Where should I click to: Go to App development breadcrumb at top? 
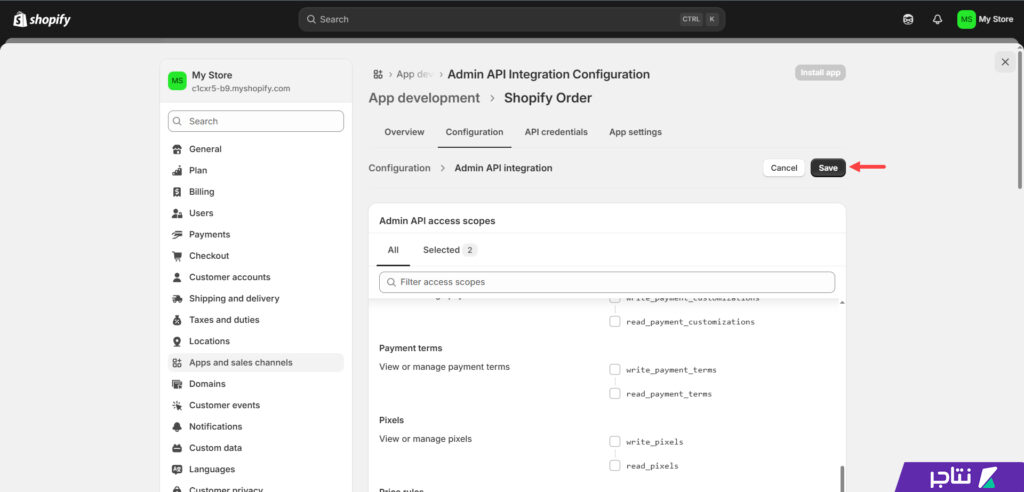coord(415,74)
